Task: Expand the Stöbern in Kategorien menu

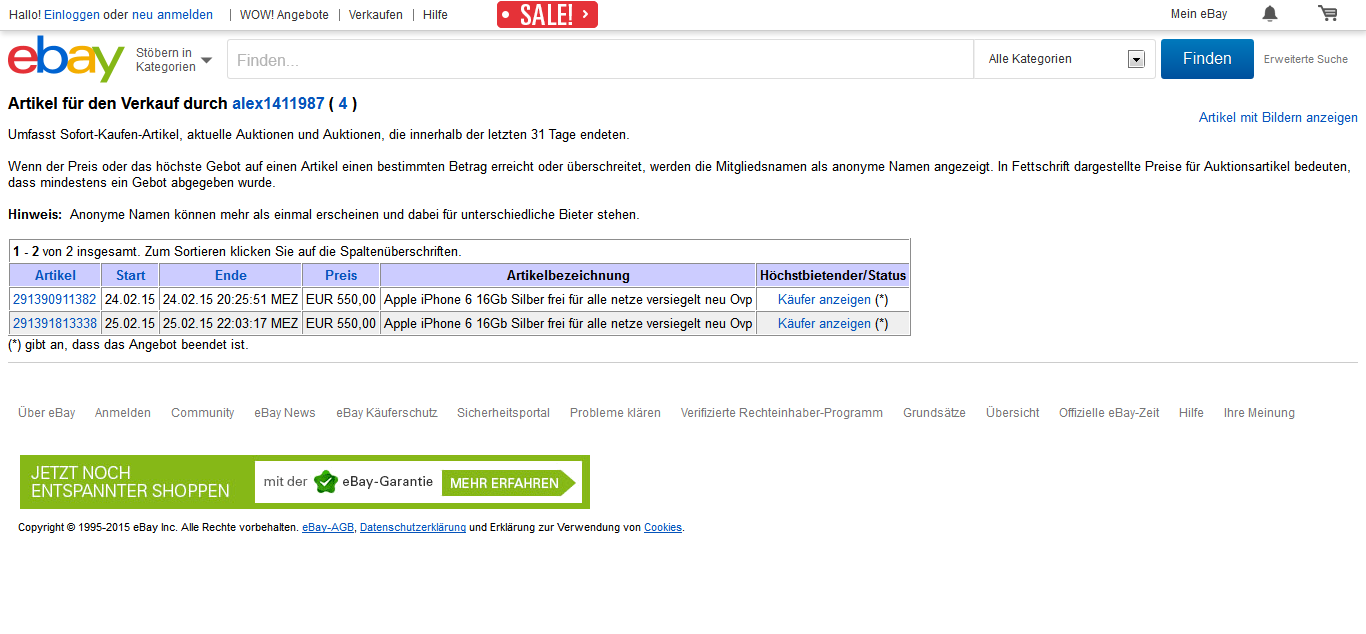Action: click(x=174, y=60)
